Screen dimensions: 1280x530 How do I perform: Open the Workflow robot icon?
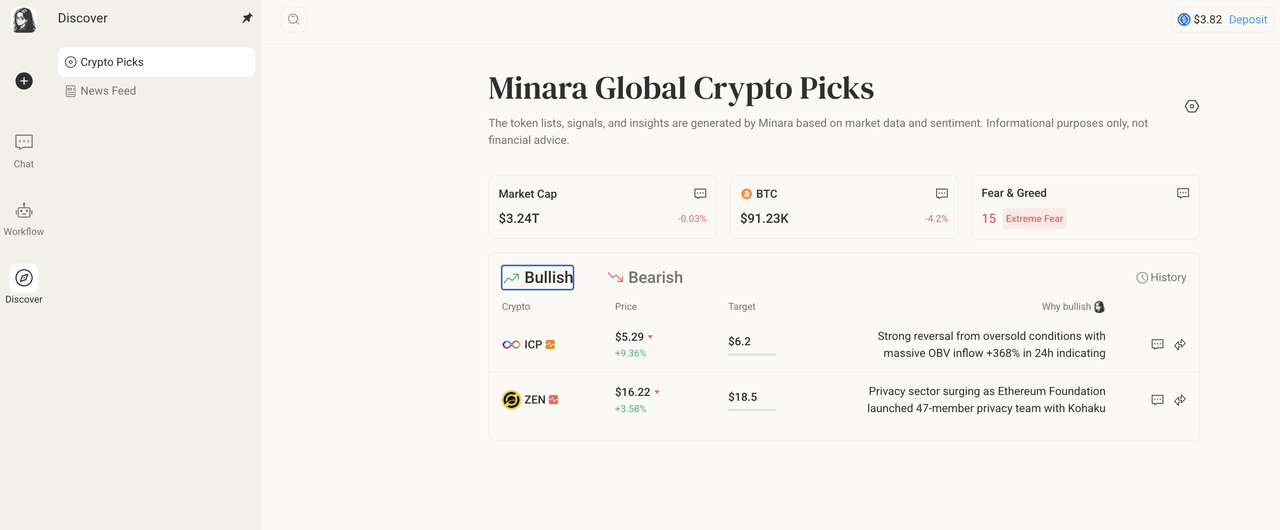[24, 211]
